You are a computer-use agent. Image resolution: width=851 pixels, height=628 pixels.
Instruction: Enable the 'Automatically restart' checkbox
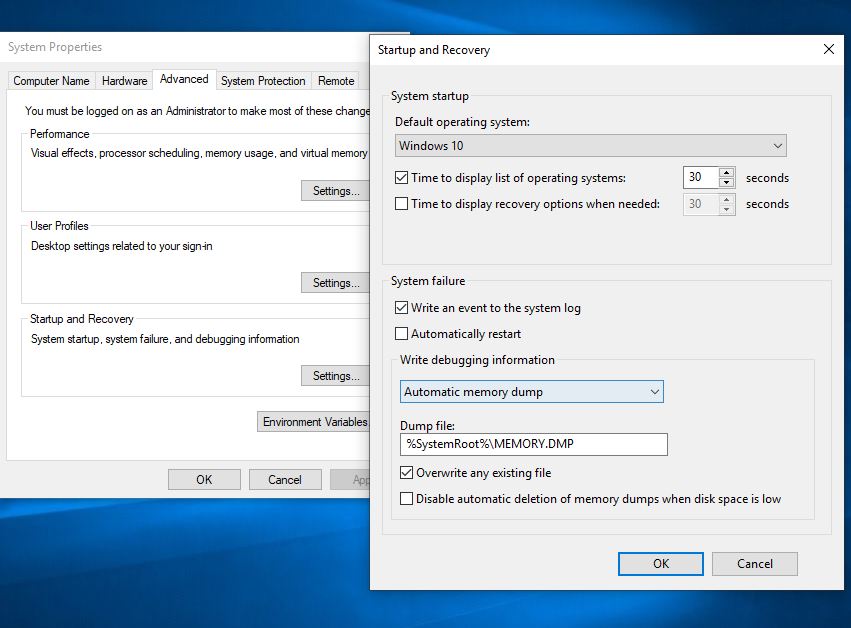(x=402, y=334)
